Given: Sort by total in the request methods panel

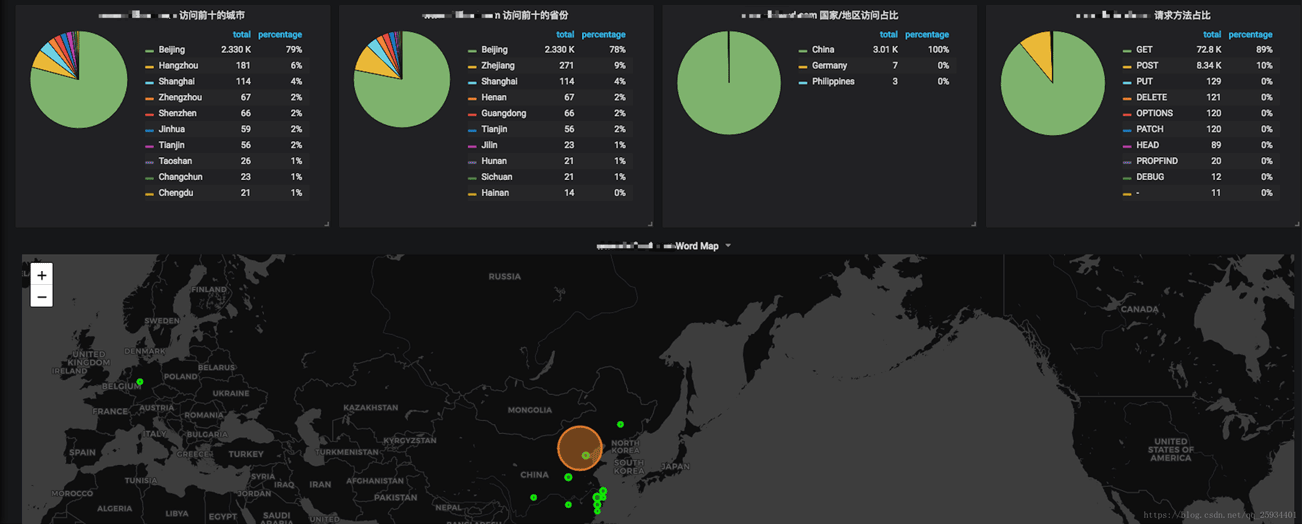Looking at the screenshot, I should (x=1211, y=35).
